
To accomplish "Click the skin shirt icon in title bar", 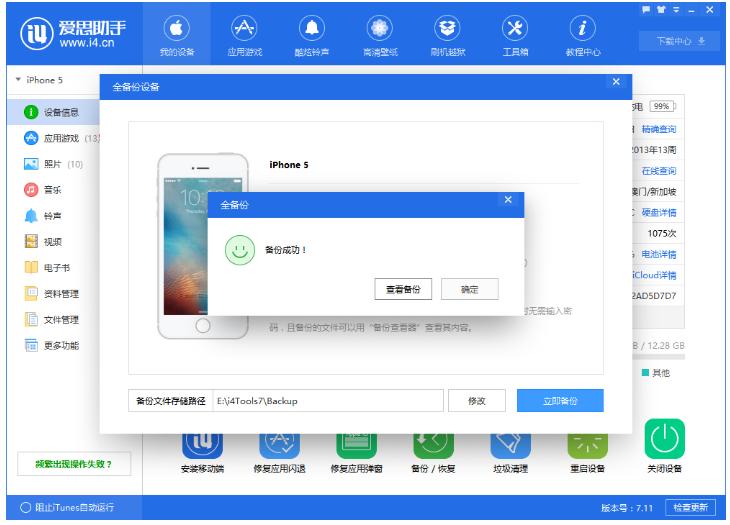I will pyautogui.click(x=661, y=9).
